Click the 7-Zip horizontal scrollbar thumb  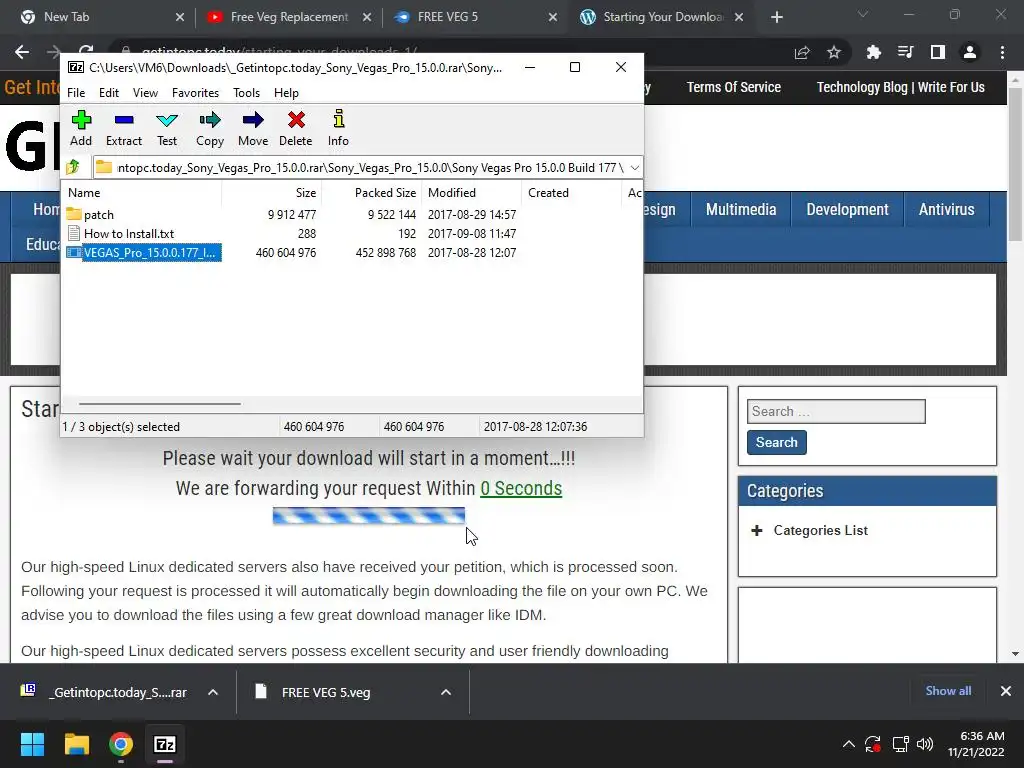pyautogui.click(x=159, y=404)
